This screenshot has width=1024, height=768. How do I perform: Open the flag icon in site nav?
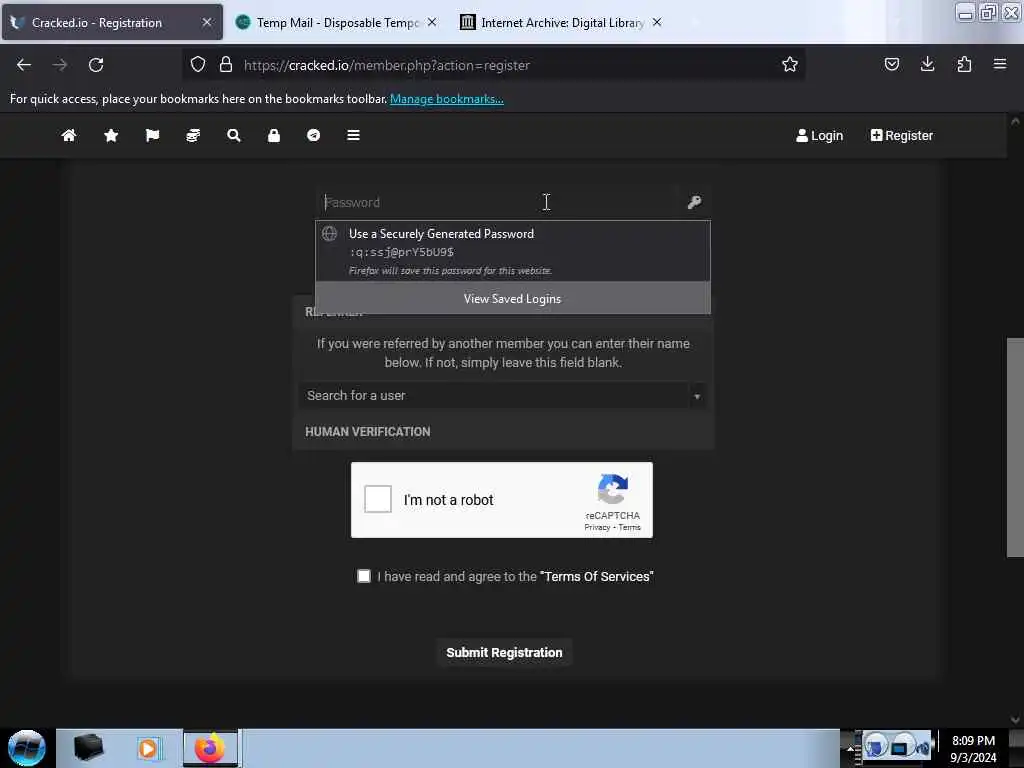(152, 135)
